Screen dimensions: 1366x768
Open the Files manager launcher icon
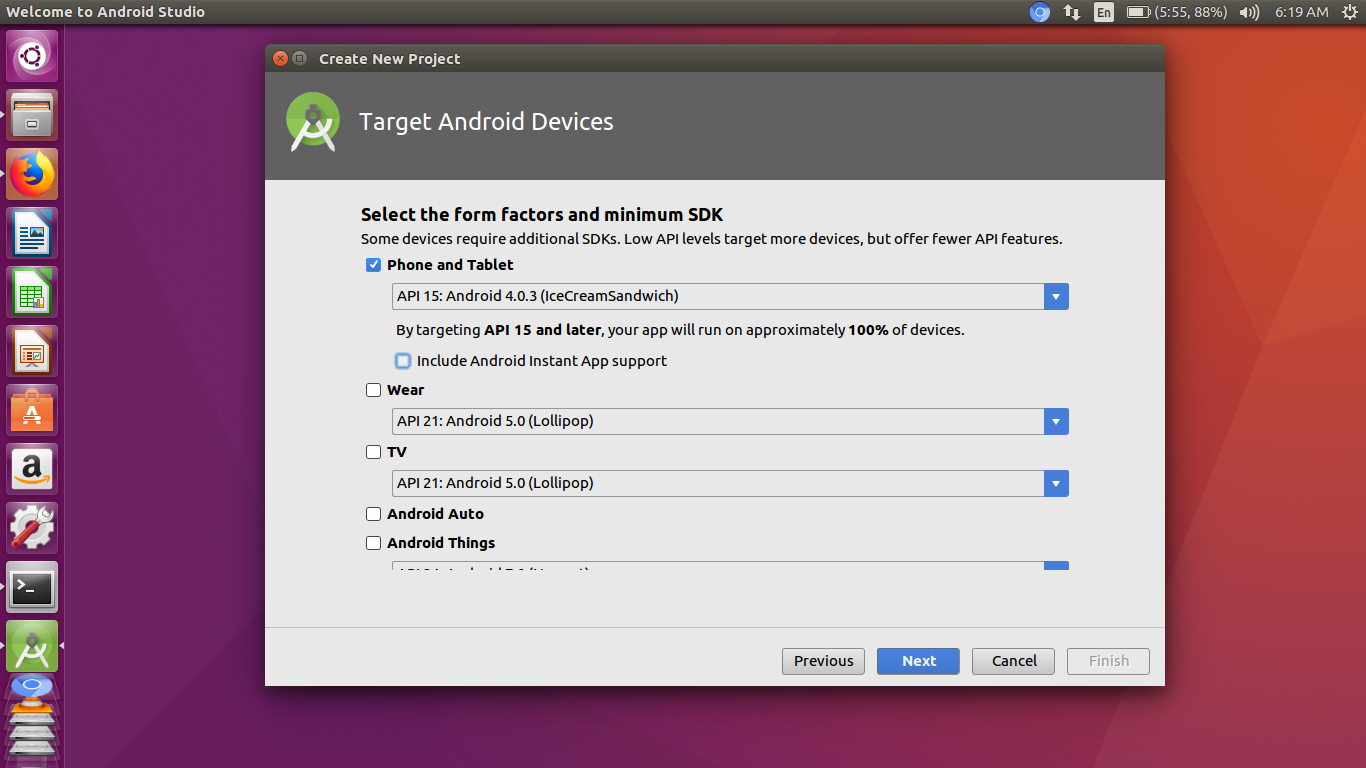point(32,115)
